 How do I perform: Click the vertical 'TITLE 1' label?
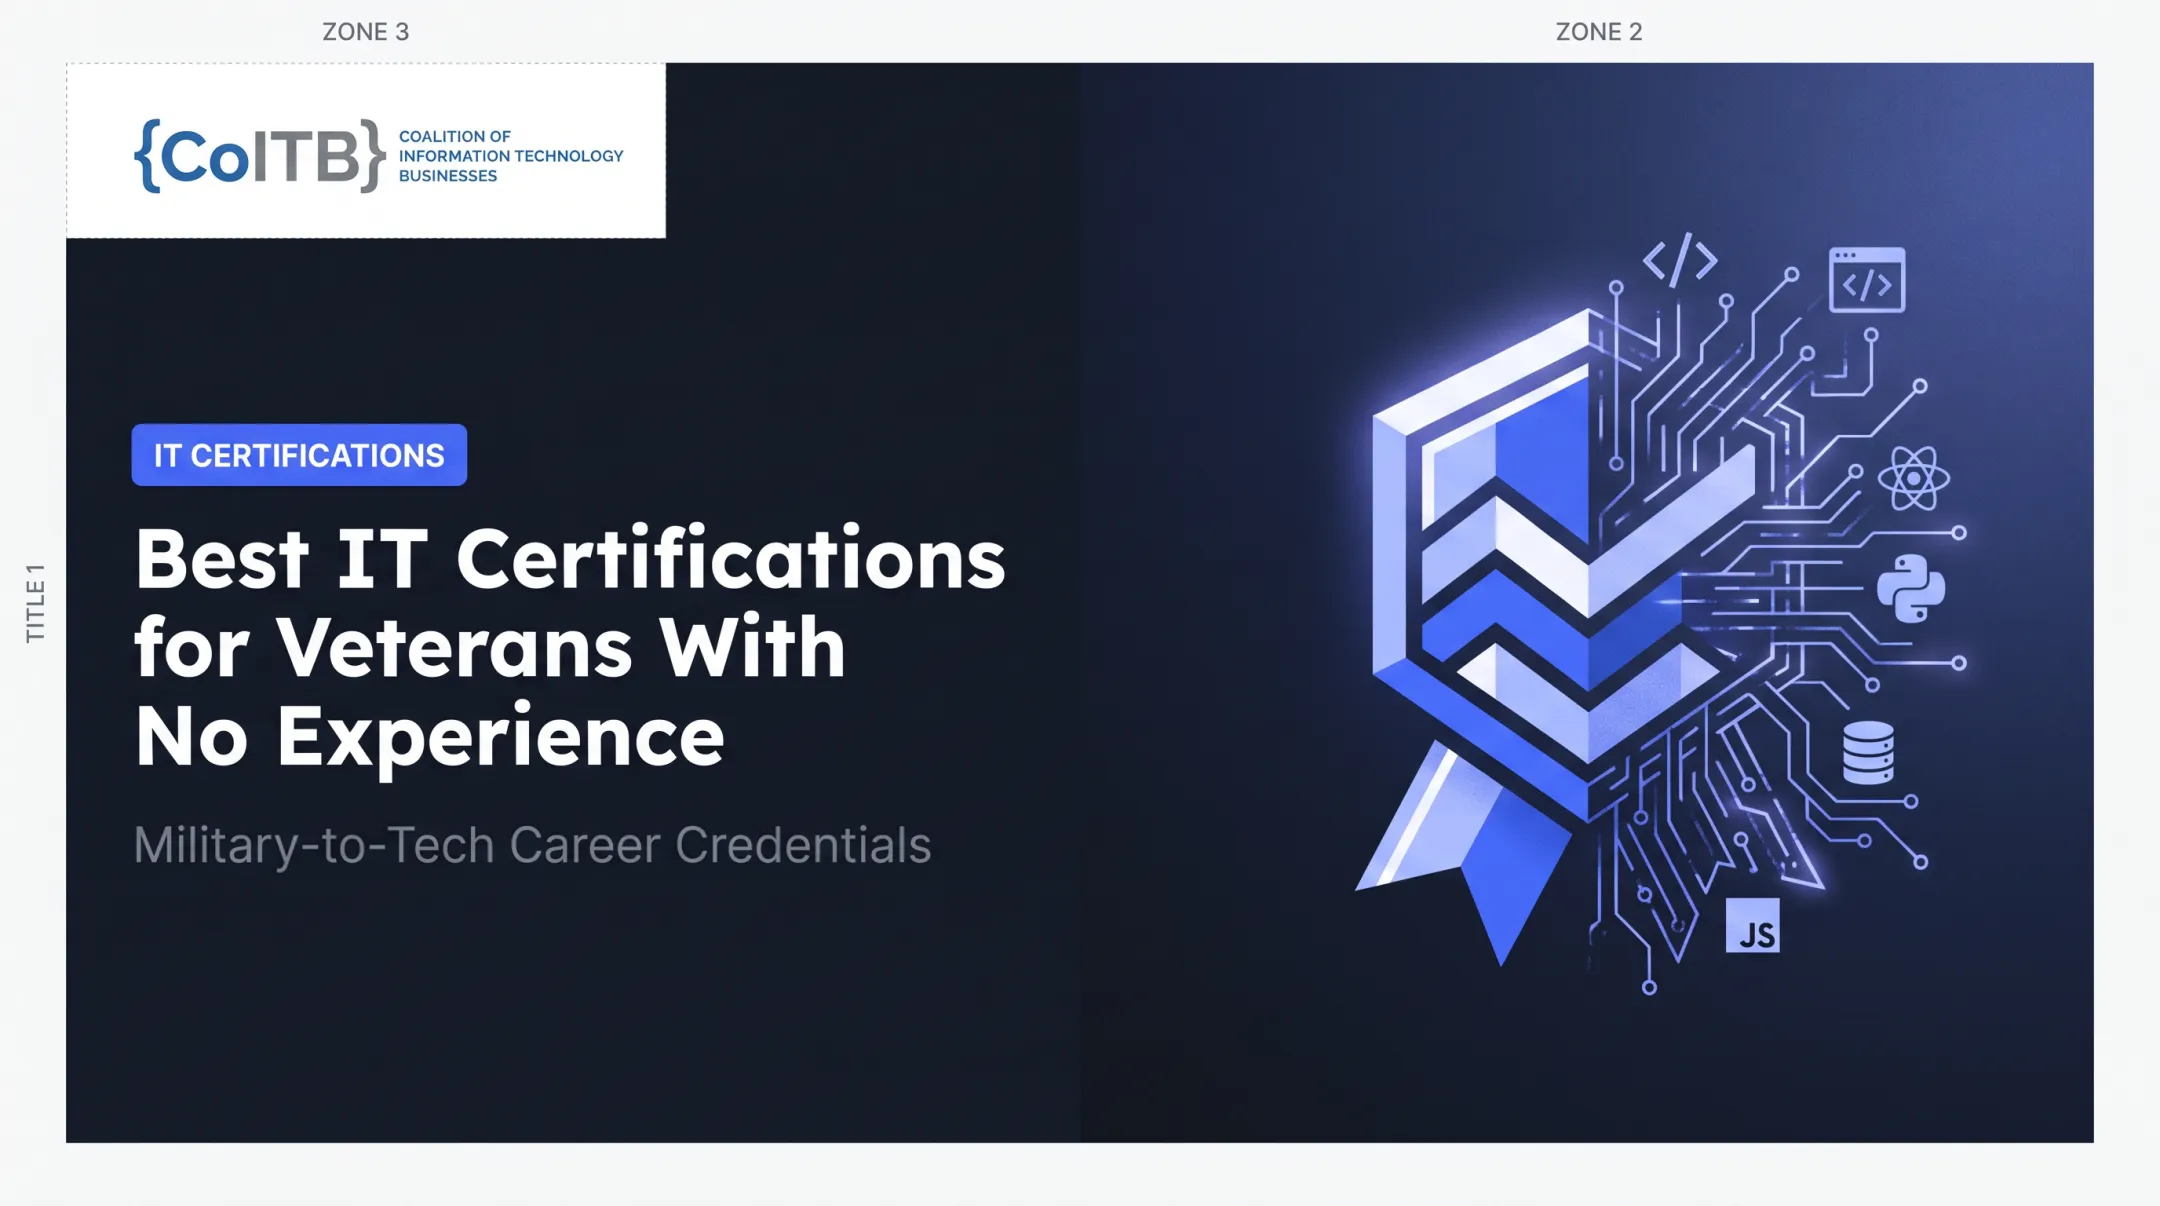tap(35, 602)
